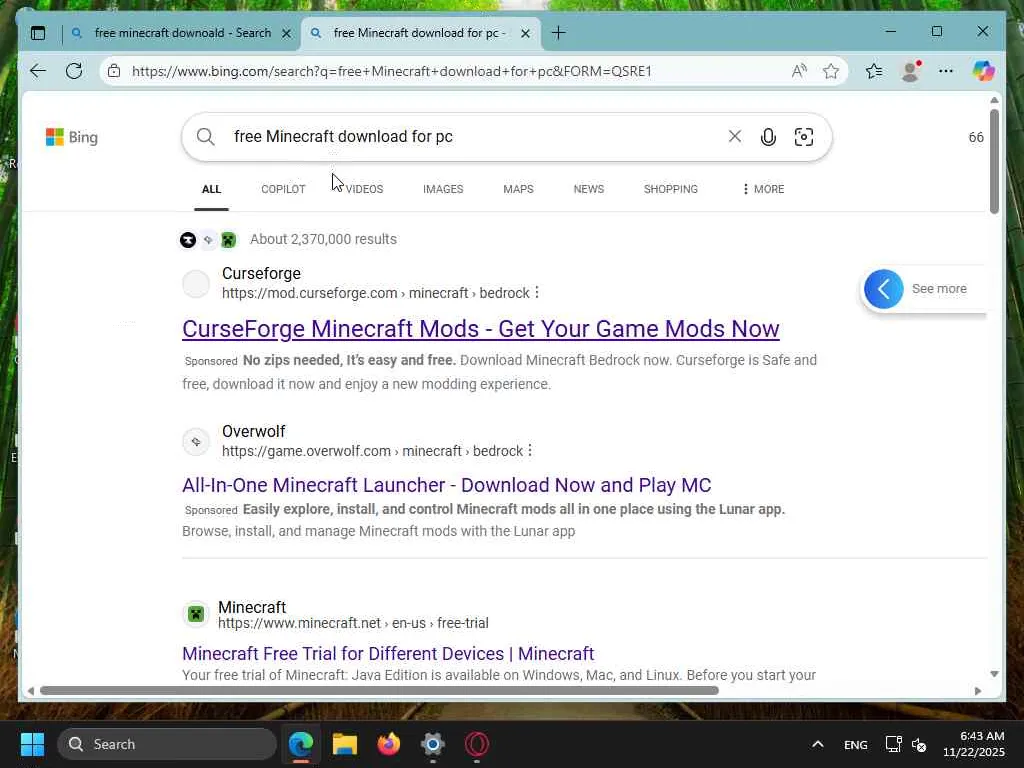Screen dimensions: 1024x768
Task: Open visual search camera icon
Action: pyautogui.click(x=804, y=136)
